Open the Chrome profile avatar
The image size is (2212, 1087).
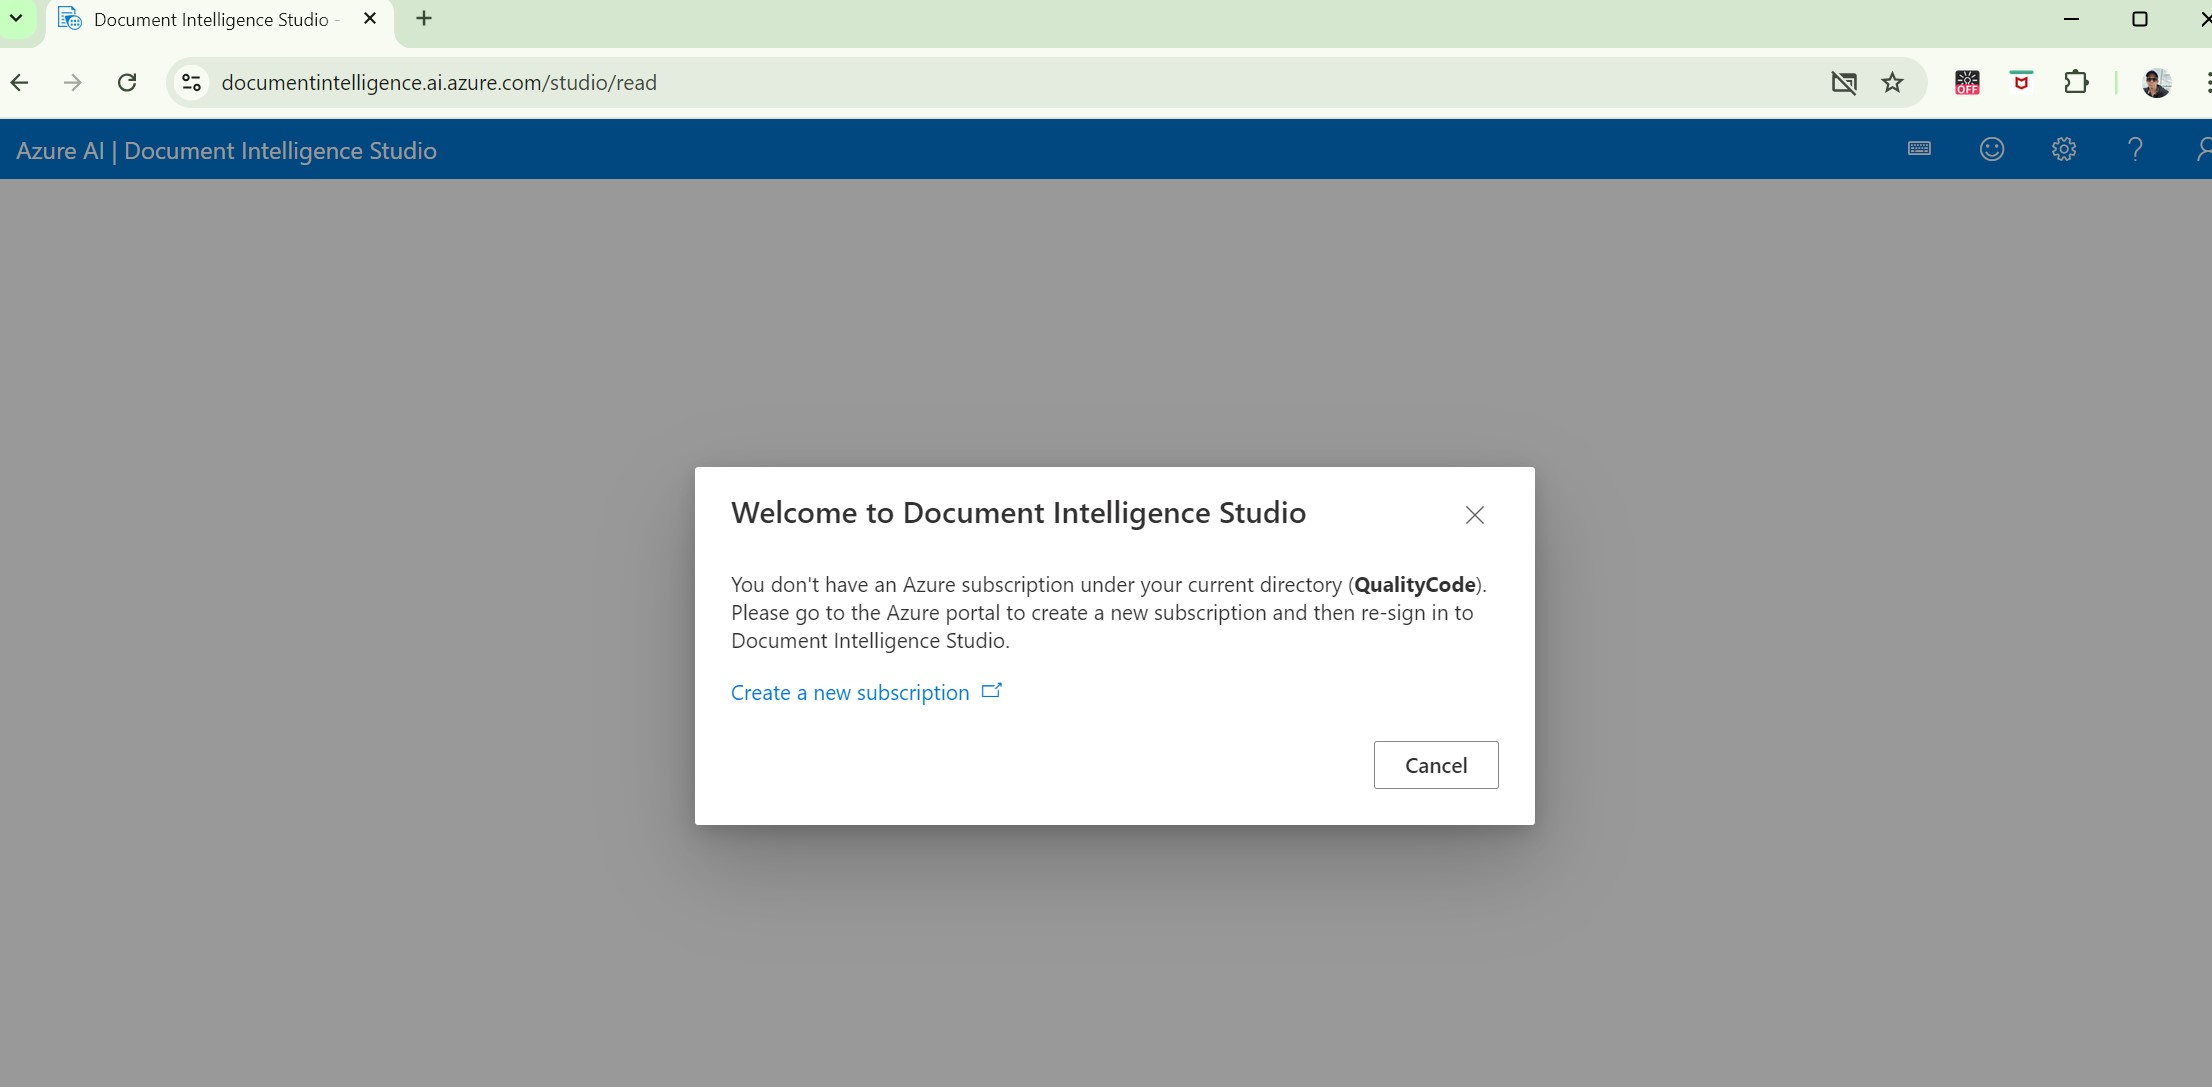pos(2156,82)
